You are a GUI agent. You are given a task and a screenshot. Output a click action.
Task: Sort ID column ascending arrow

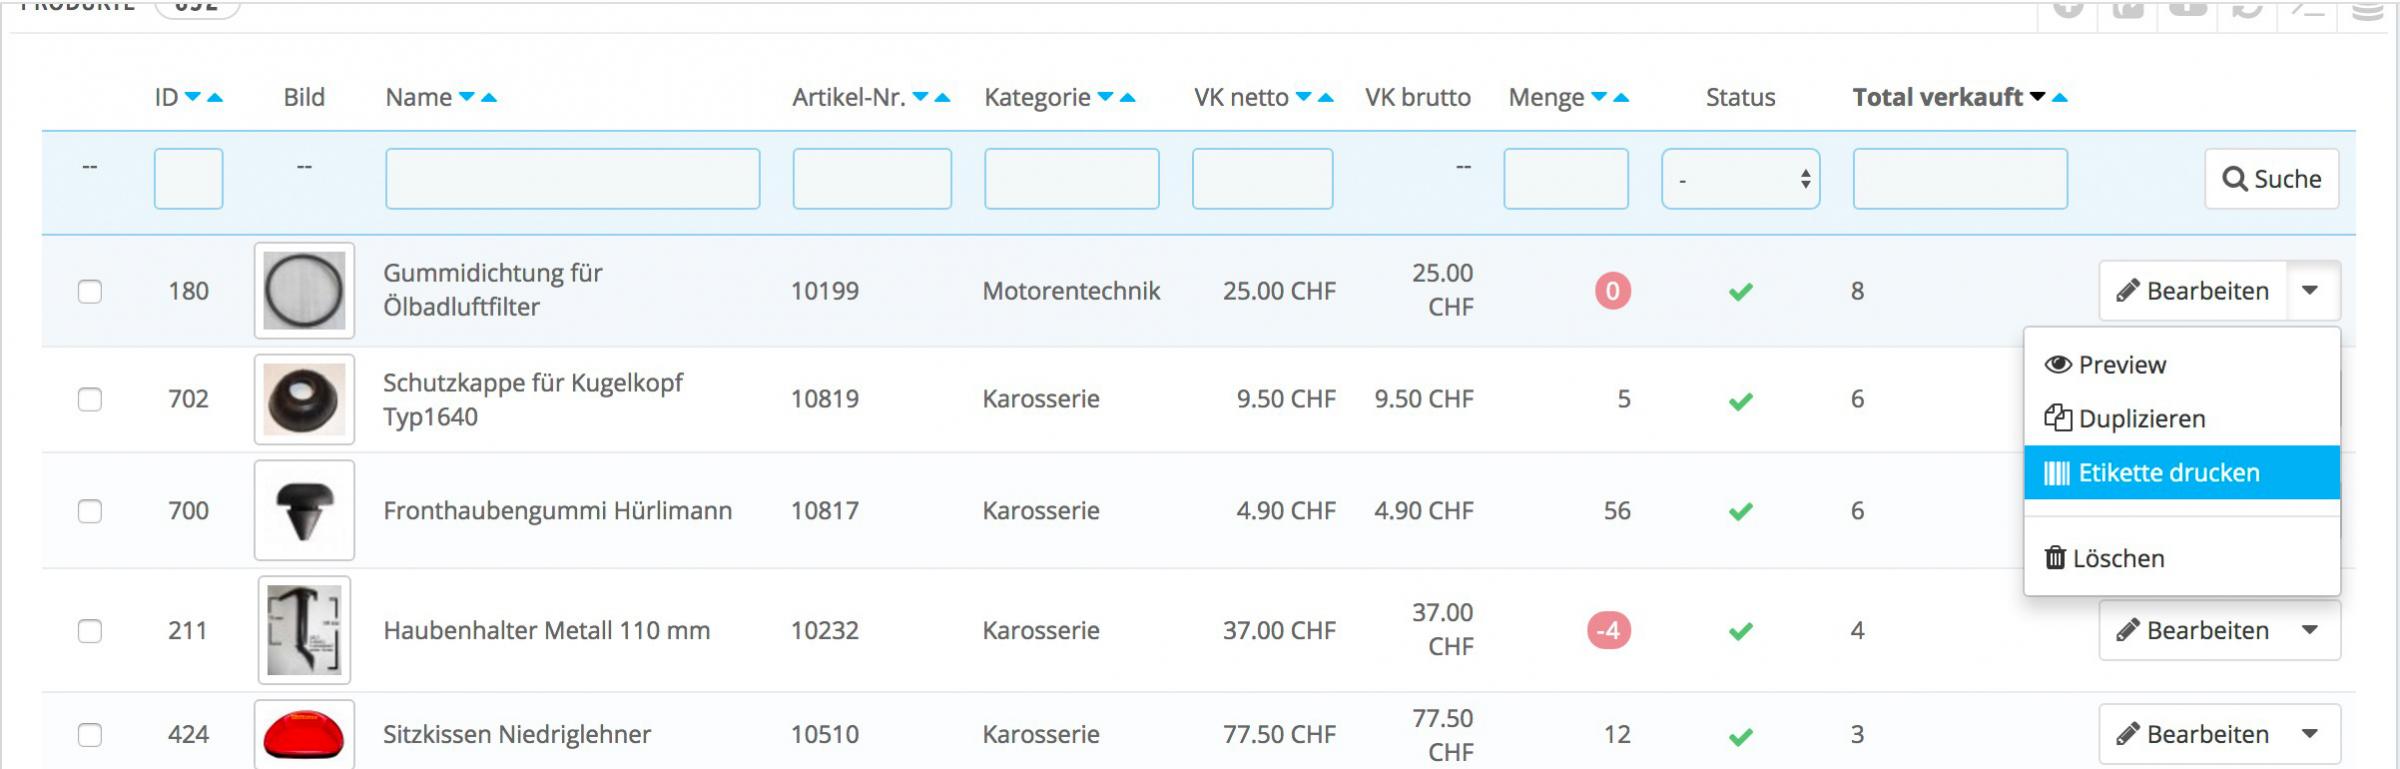215,98
